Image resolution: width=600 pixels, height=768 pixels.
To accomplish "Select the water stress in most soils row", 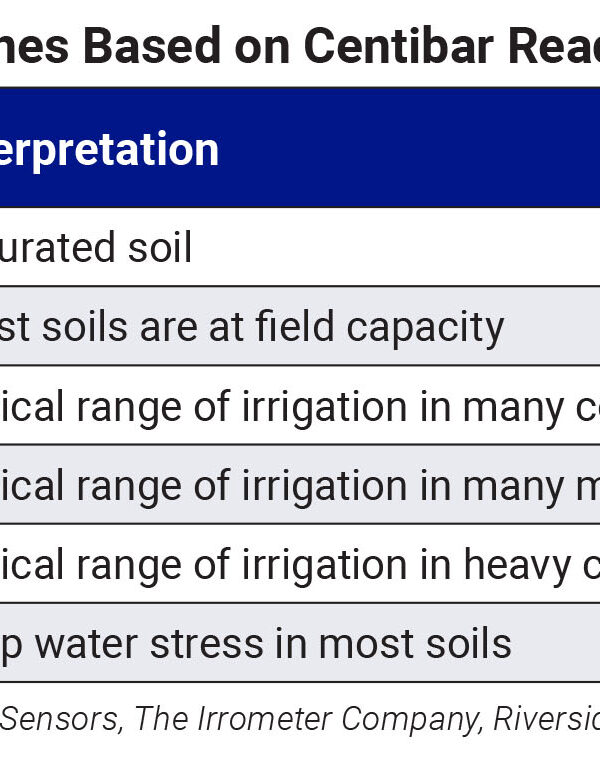I will tap(300, 643).
